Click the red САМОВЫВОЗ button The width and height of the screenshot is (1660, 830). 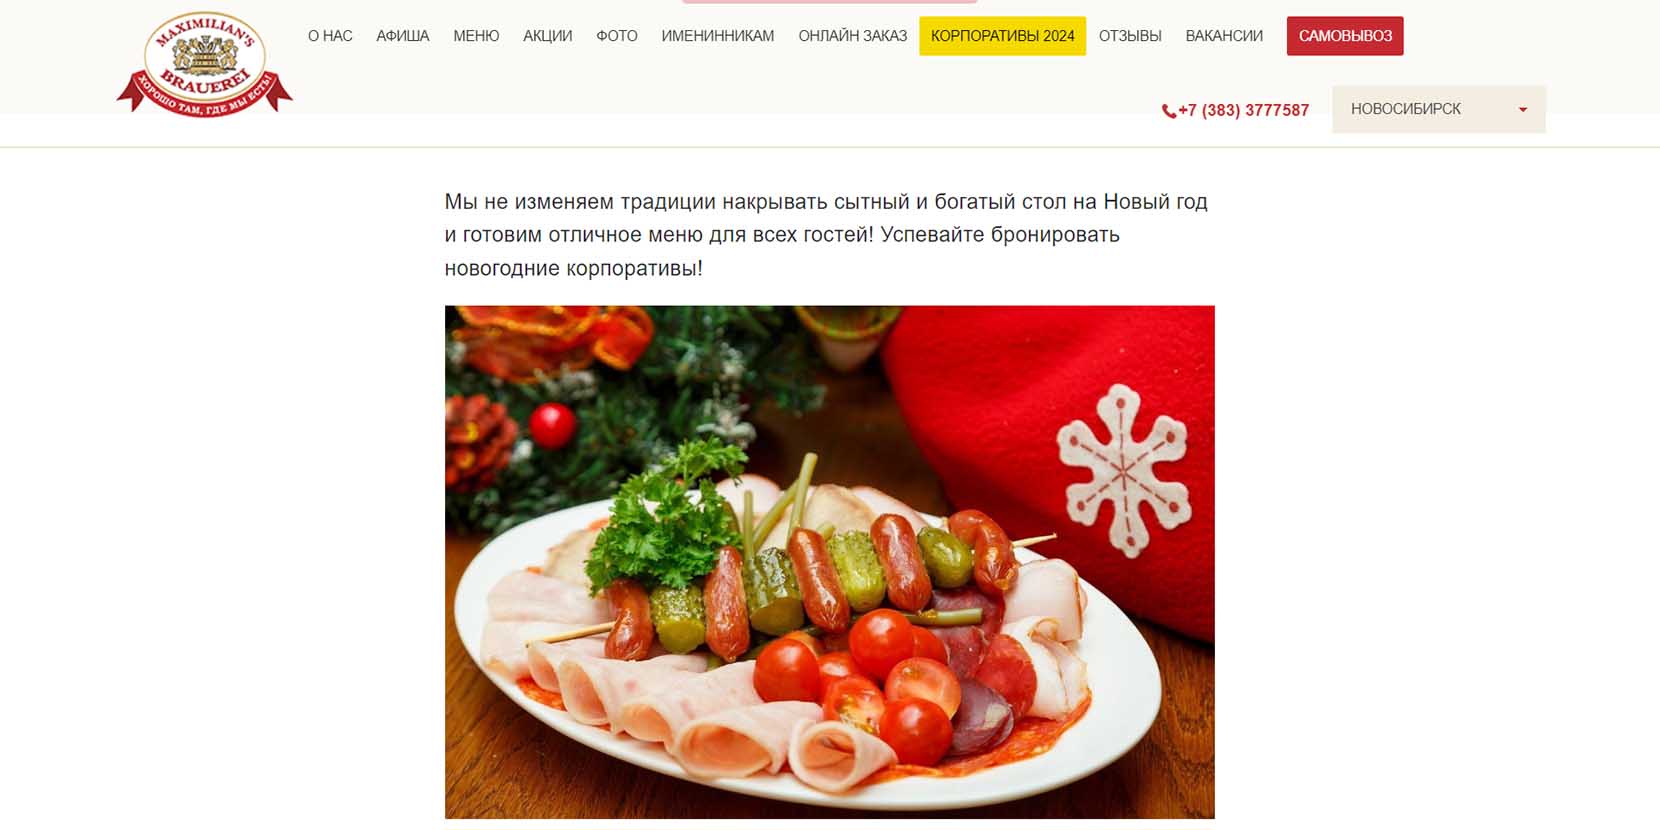click(1345, 36)
